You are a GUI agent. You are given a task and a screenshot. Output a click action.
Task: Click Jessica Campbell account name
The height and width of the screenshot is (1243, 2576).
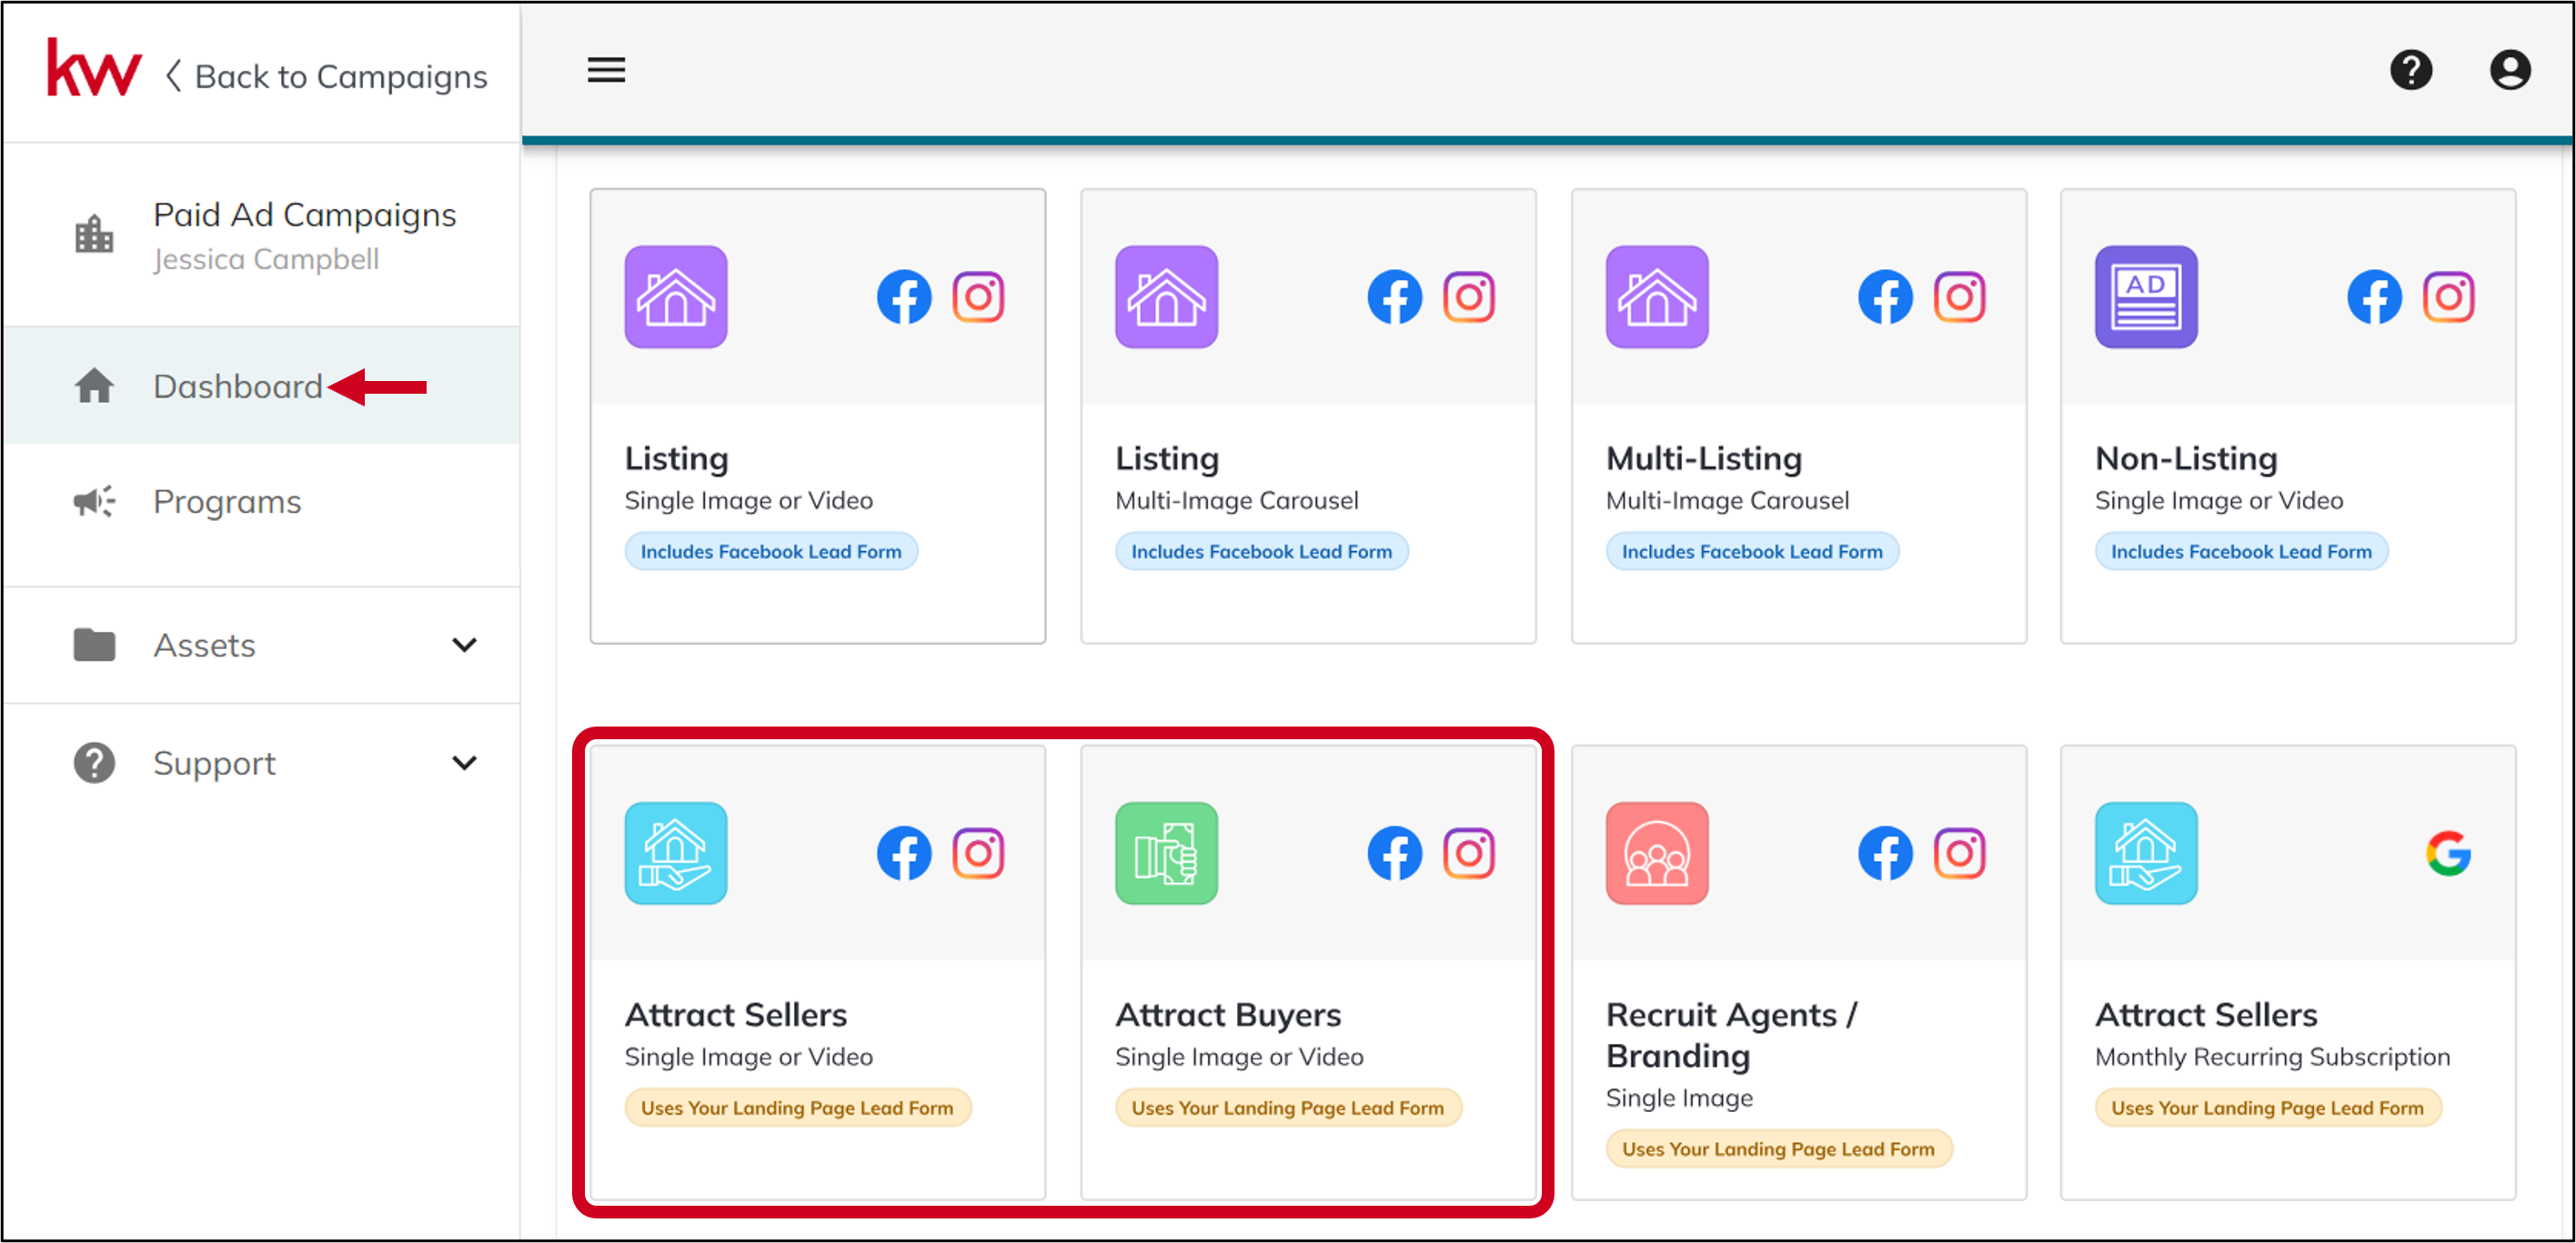266,259
